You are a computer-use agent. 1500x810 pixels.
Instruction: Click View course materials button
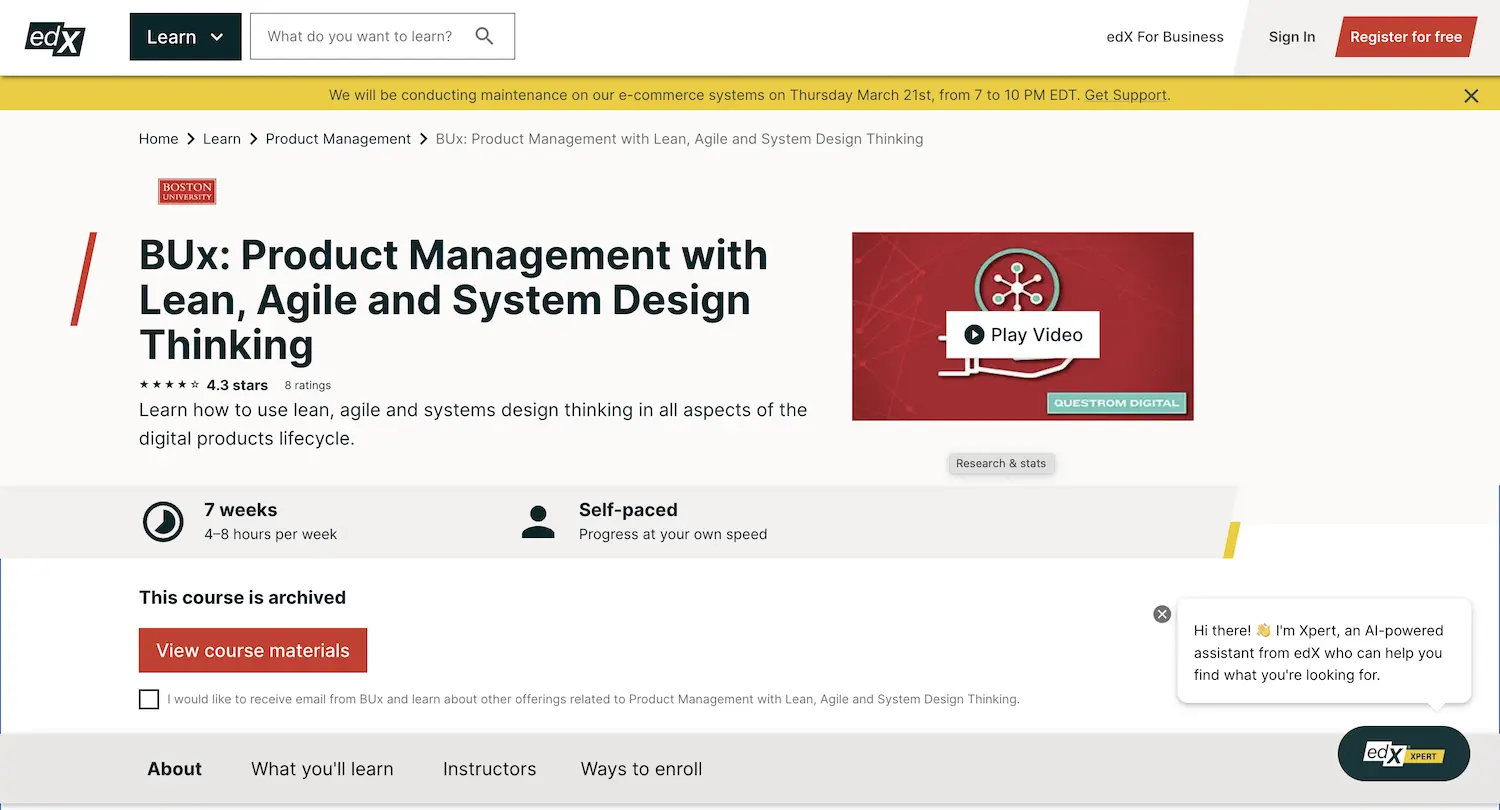tap(253, 650)
